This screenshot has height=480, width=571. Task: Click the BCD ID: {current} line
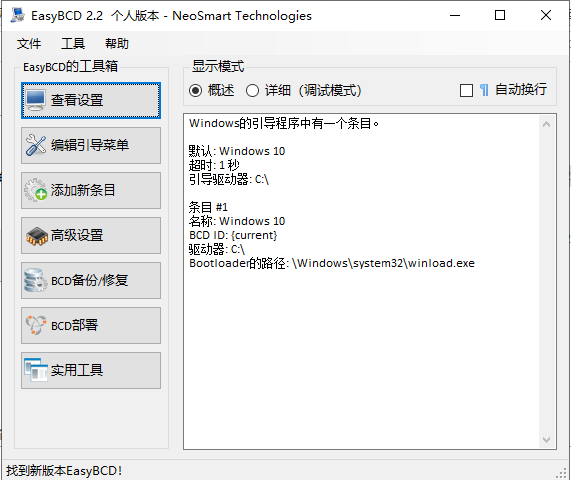[233, 235]
